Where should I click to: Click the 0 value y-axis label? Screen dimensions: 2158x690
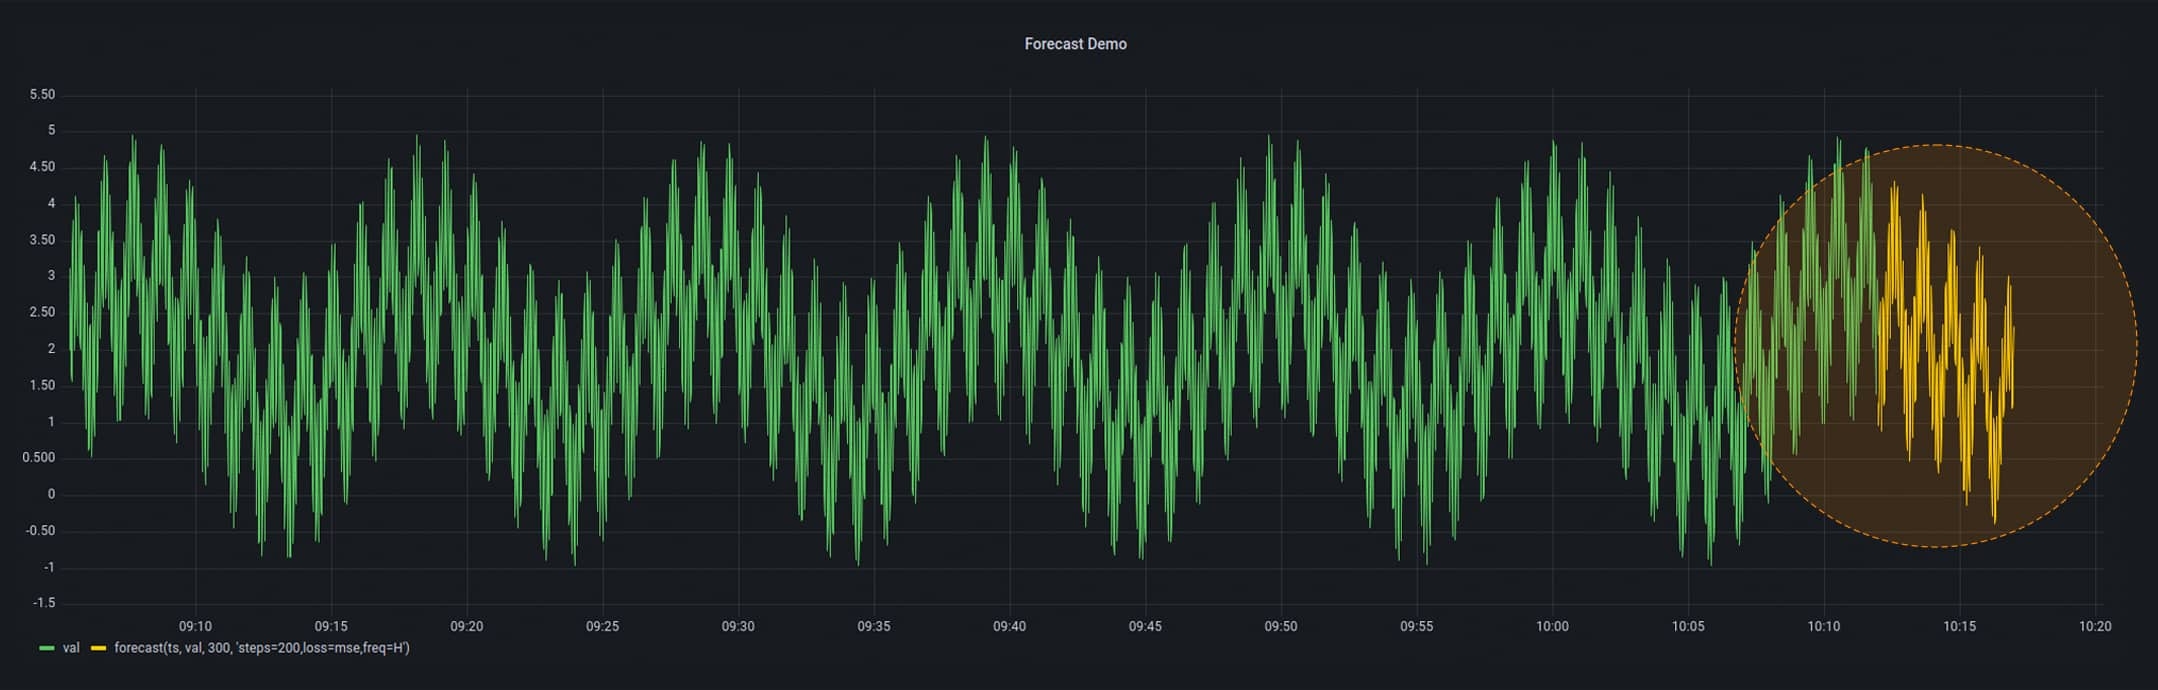pos(52,494)
